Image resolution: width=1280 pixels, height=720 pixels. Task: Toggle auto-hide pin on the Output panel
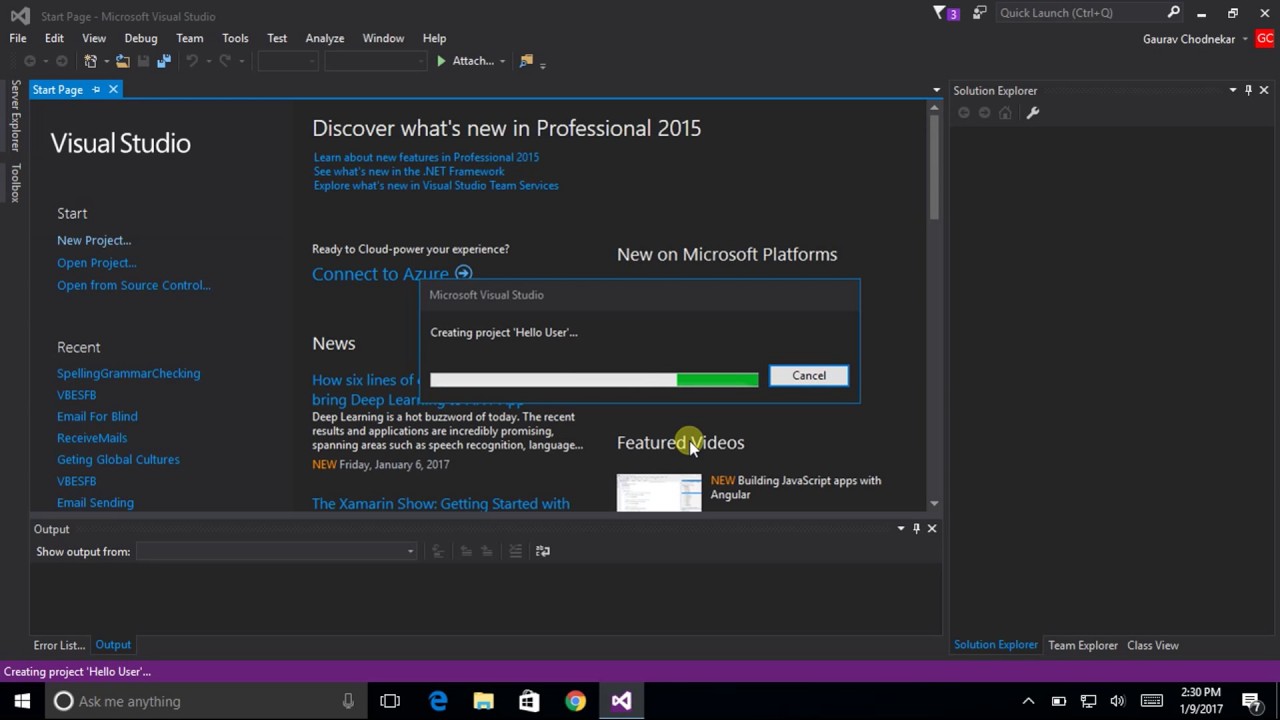(x=916, y=528)
